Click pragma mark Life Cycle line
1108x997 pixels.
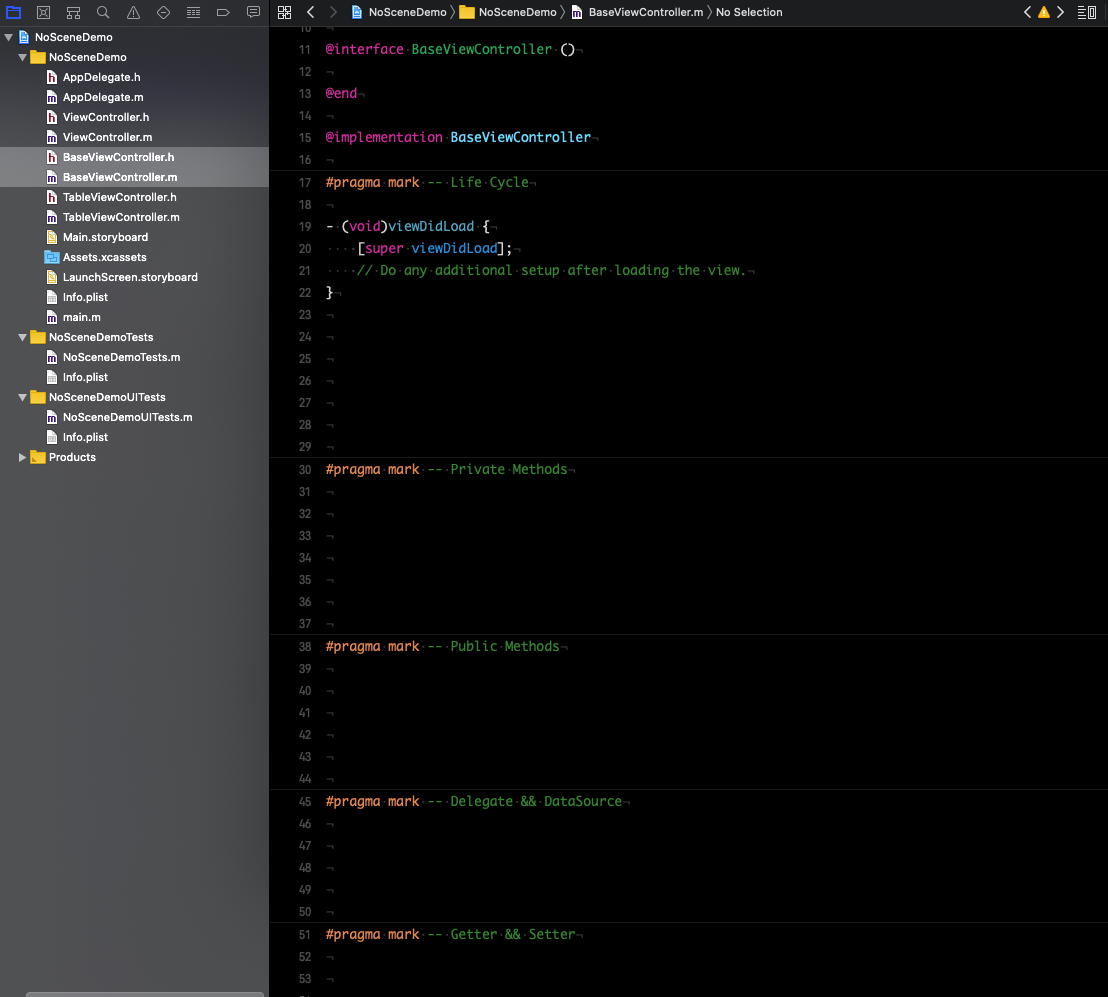[x=427, y=182]
